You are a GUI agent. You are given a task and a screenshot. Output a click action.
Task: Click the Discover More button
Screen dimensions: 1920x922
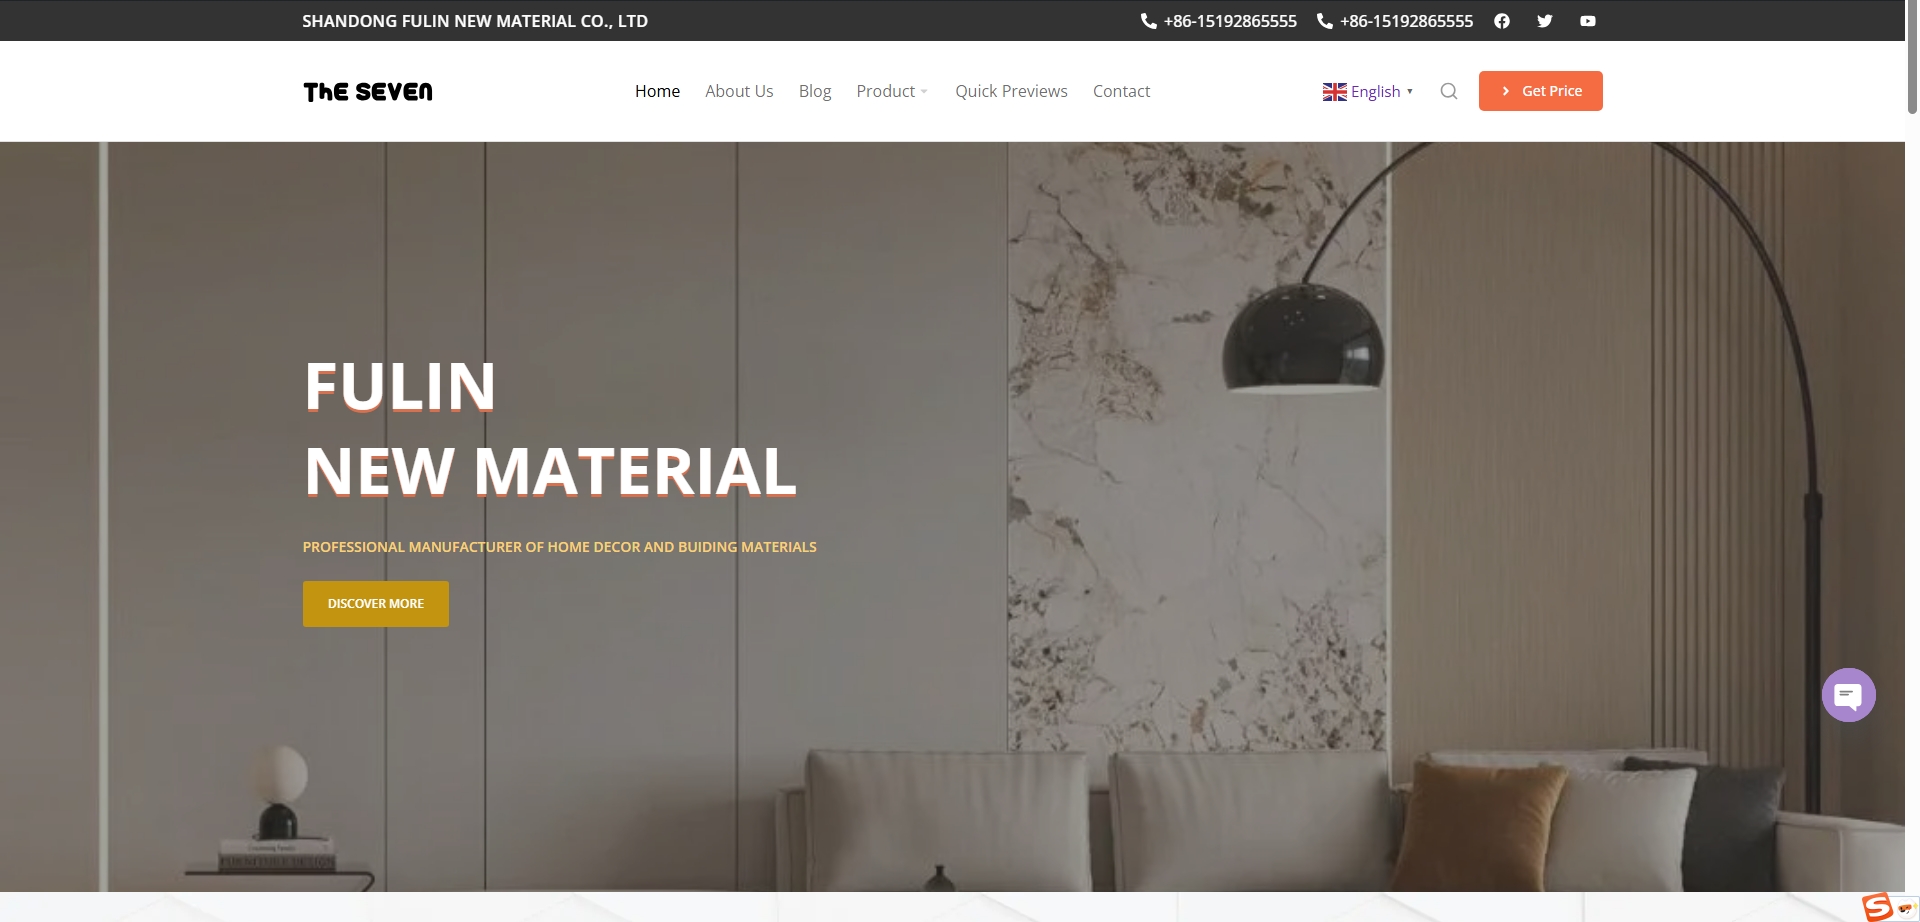[376, 604]
